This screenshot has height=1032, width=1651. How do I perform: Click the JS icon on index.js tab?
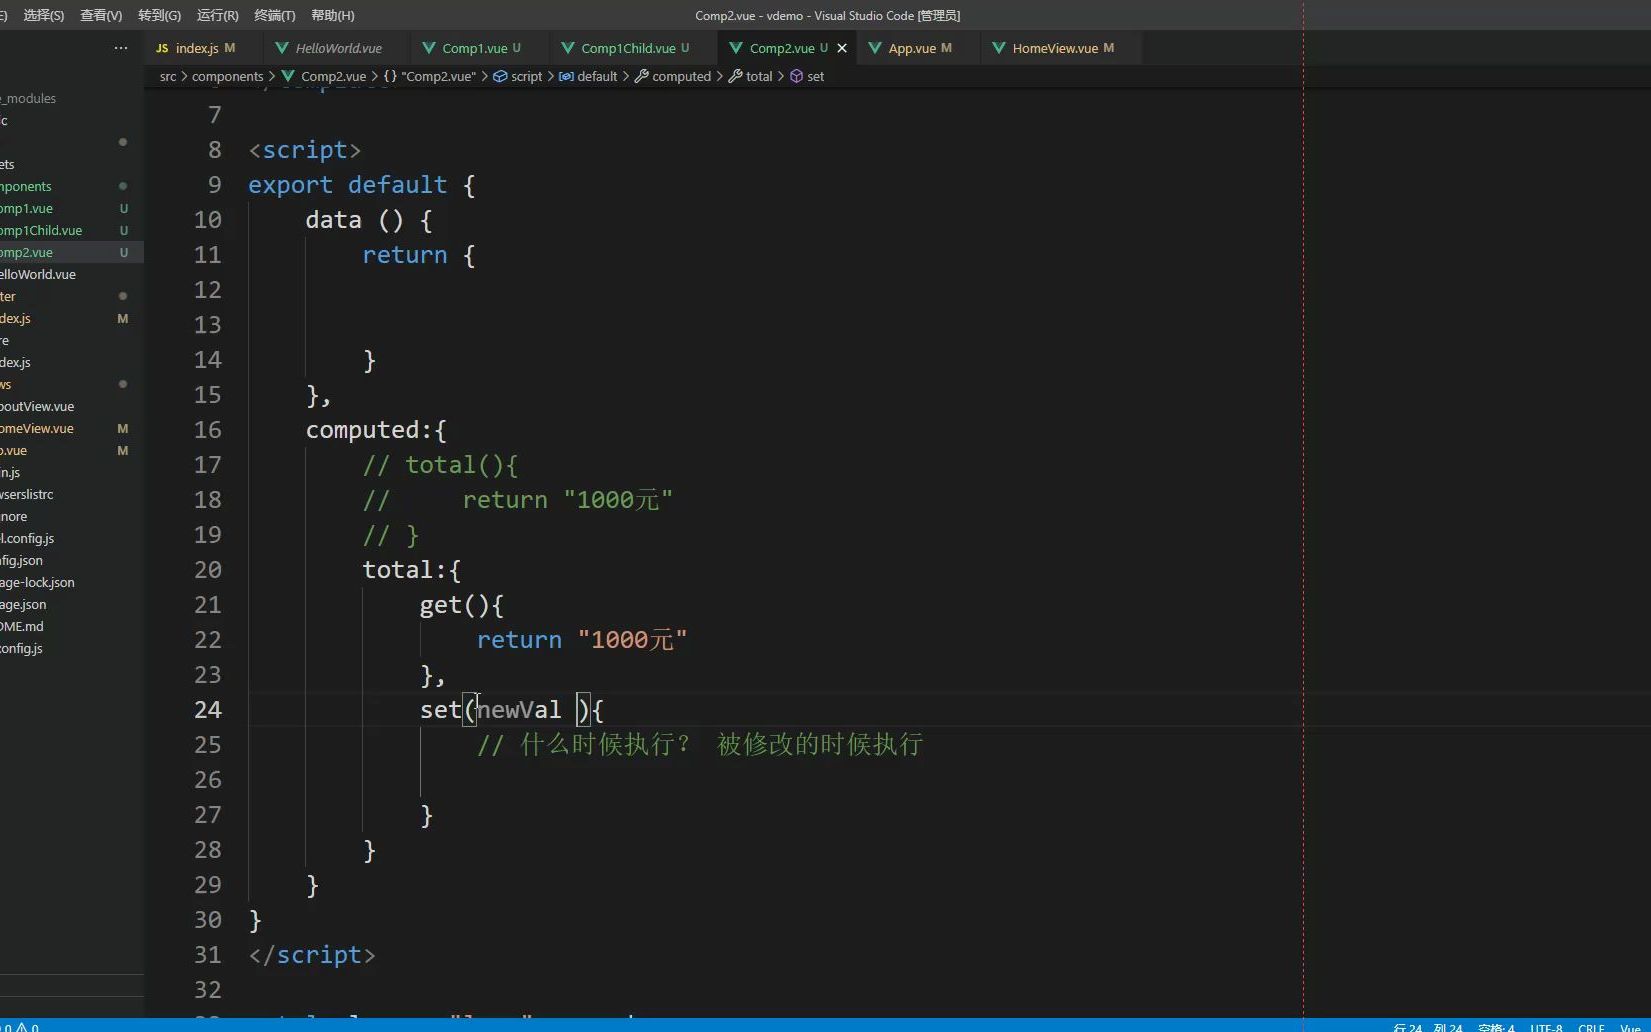coord(162,48)
